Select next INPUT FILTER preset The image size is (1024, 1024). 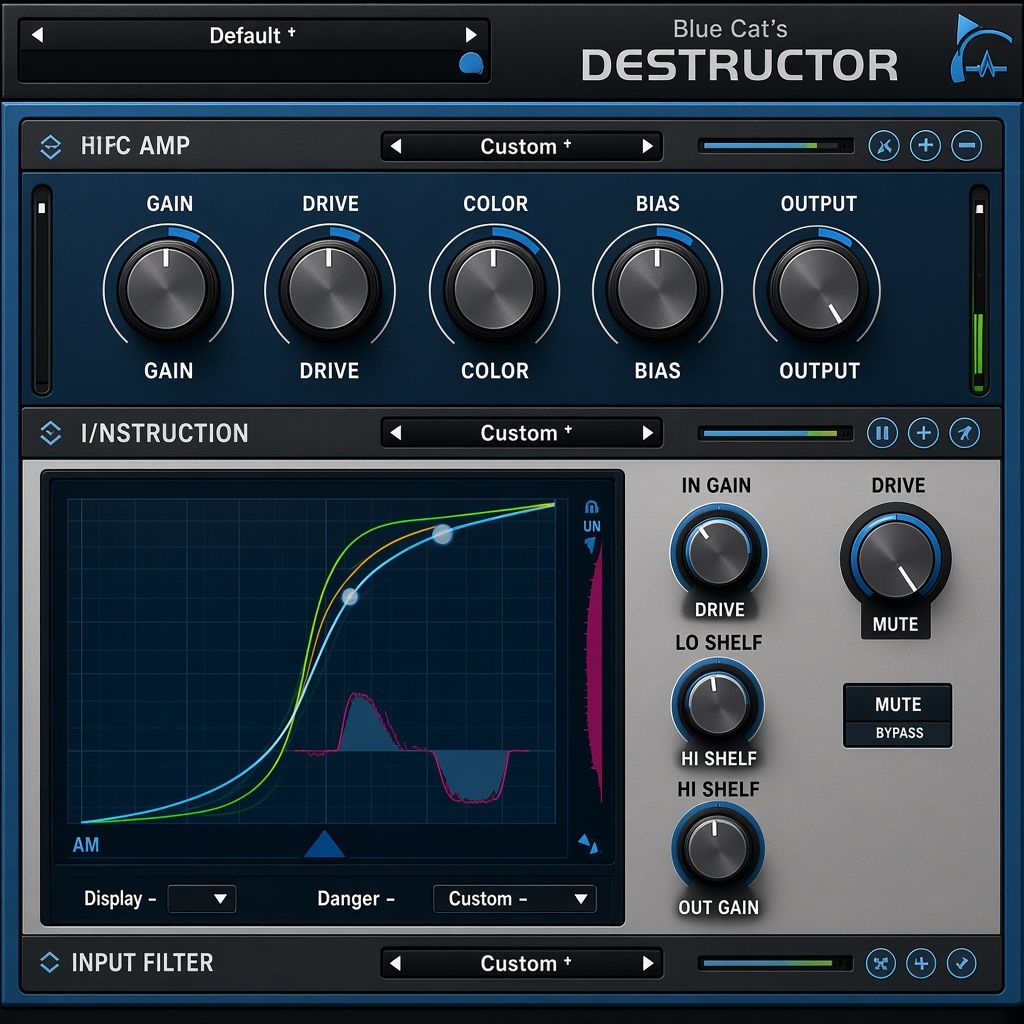pyautogui.click(x=647, y=963)
